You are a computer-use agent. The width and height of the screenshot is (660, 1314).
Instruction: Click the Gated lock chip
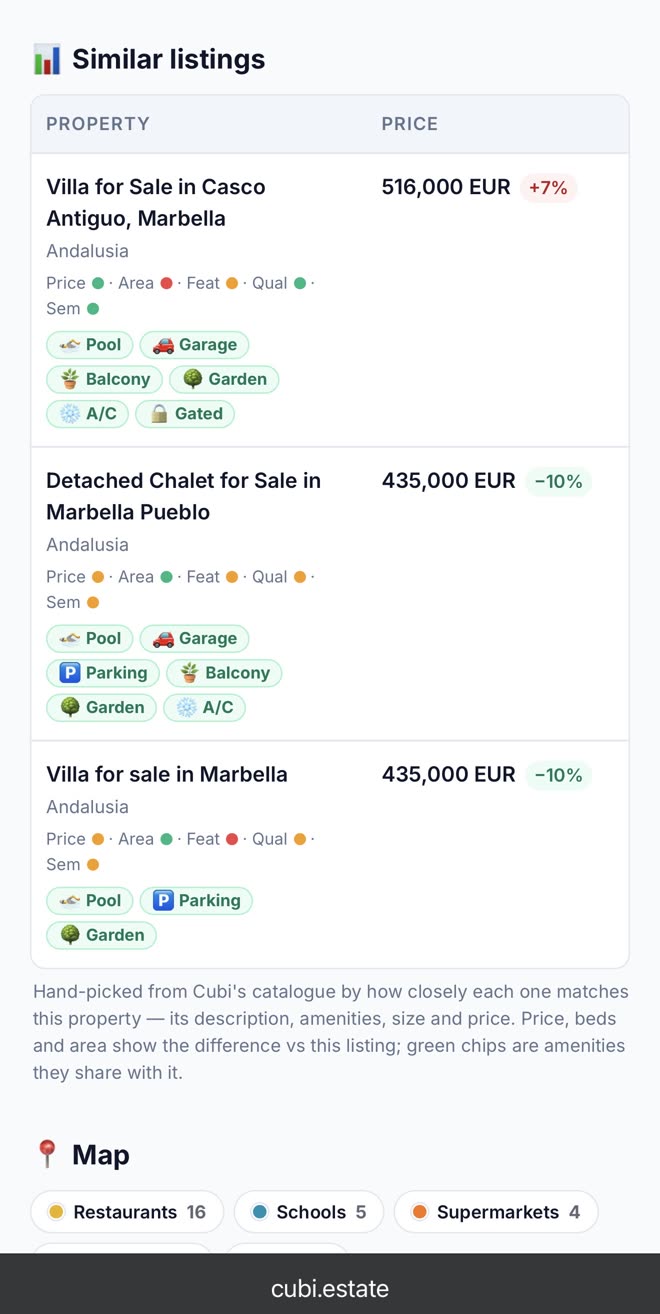[x=185, y=414]
